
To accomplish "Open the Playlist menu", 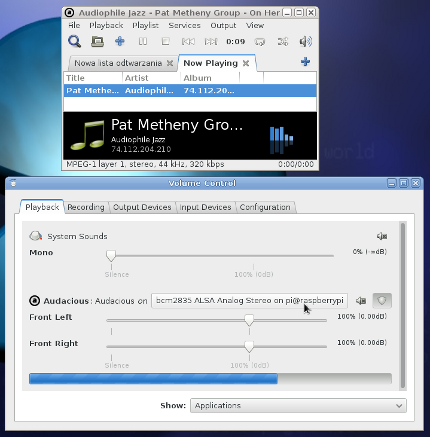I will coord(145,25).
